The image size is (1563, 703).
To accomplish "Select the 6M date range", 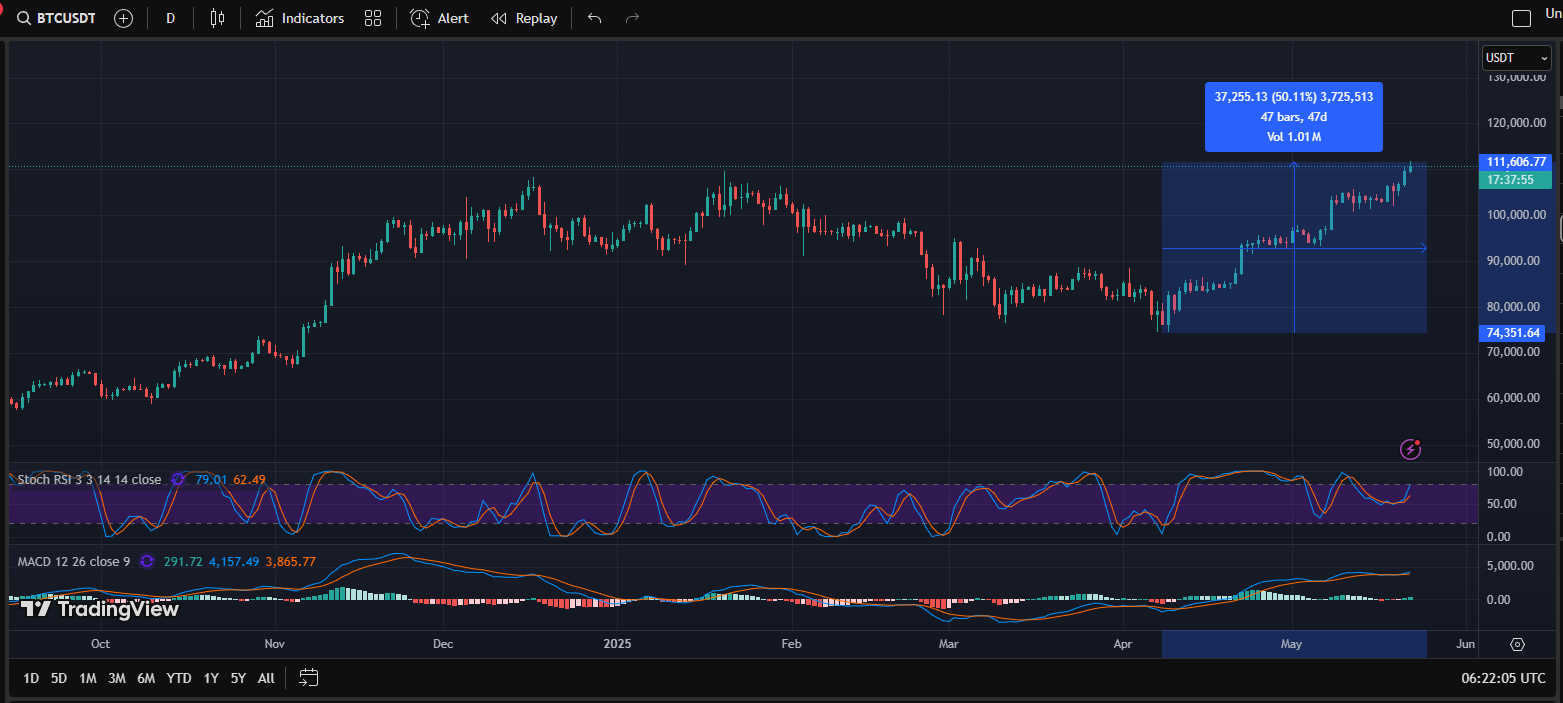I will coord(146,678).
